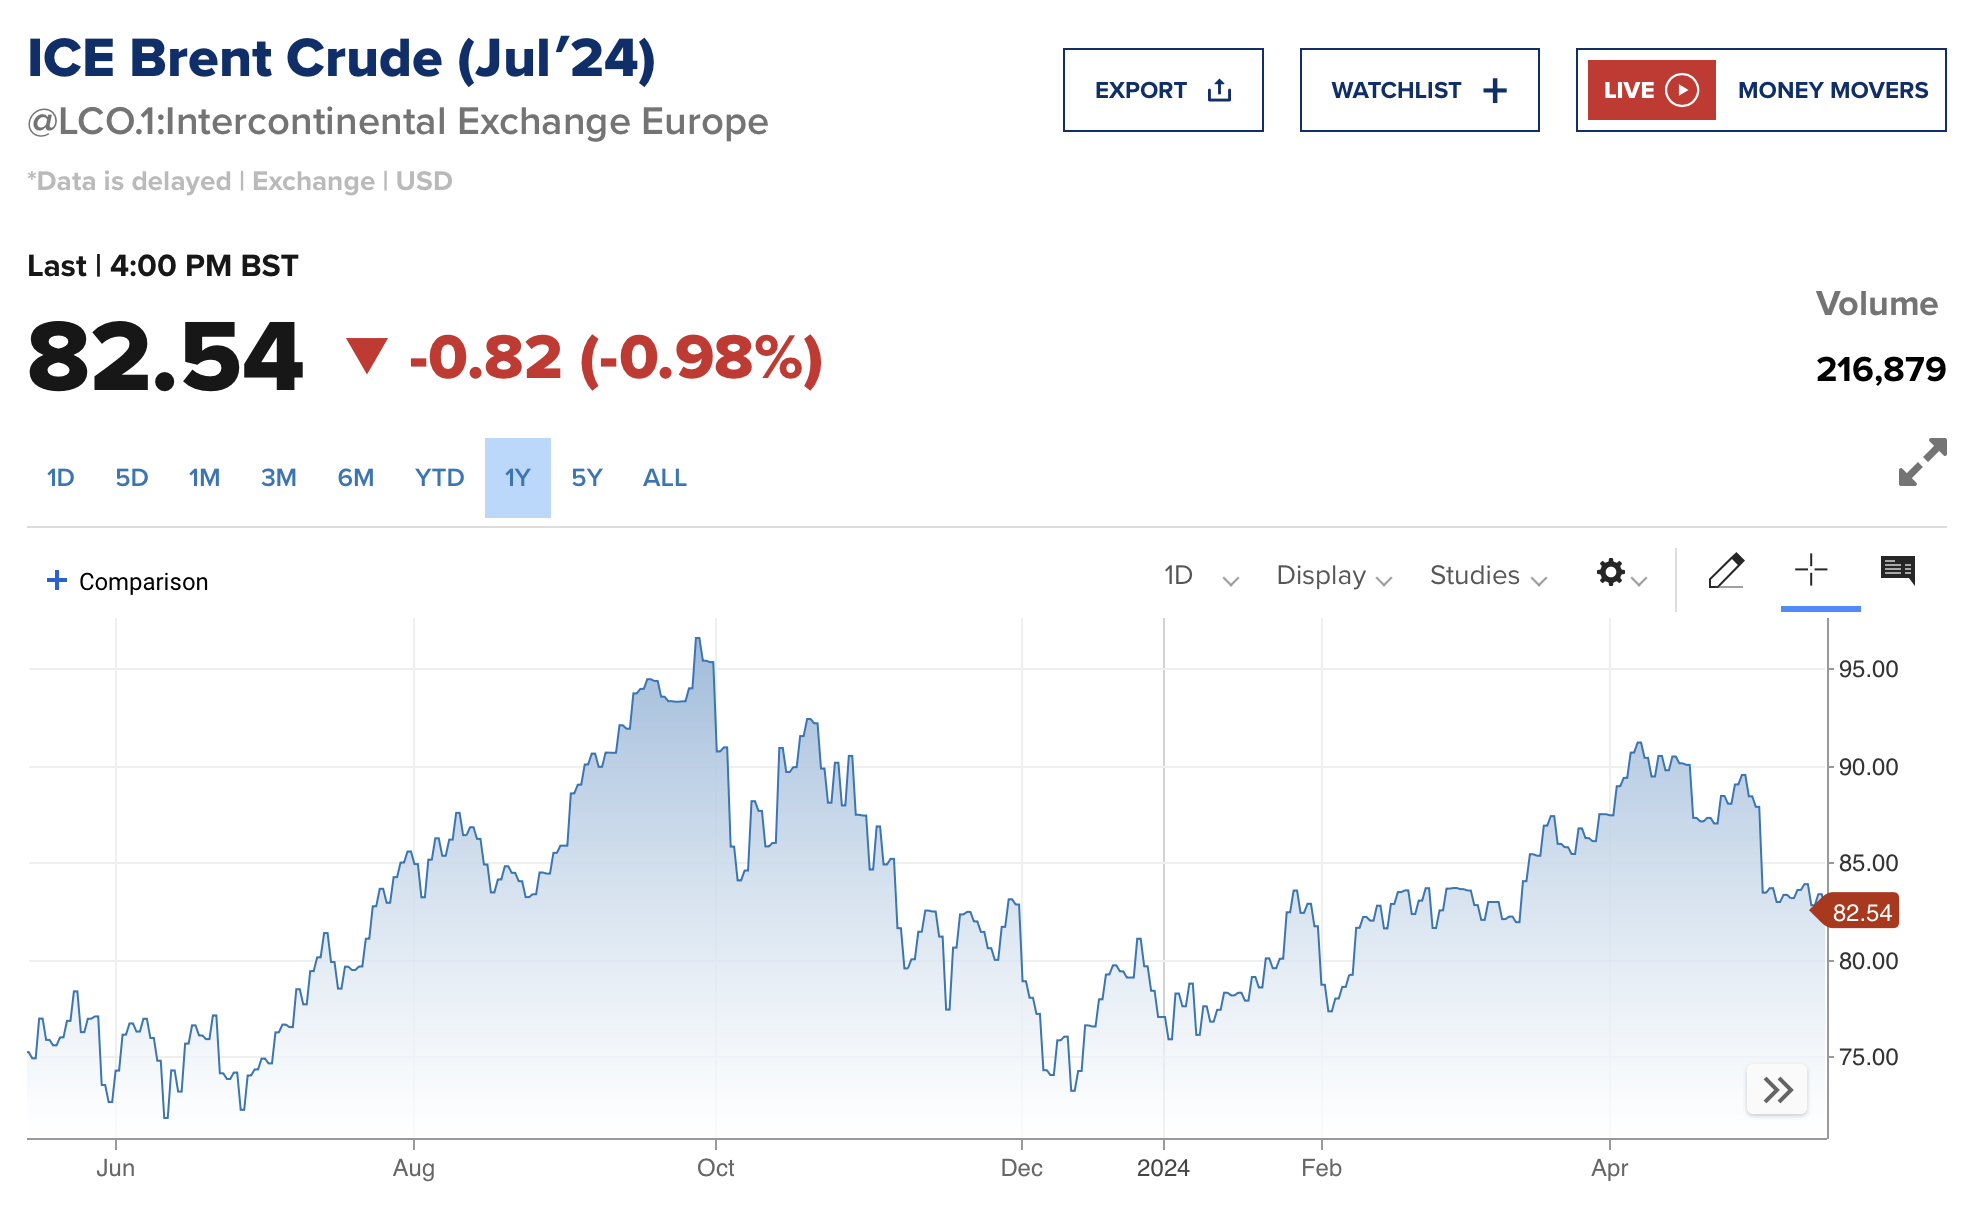
Task: Open the 1D interval dropdown
Action: point(1200,577)
